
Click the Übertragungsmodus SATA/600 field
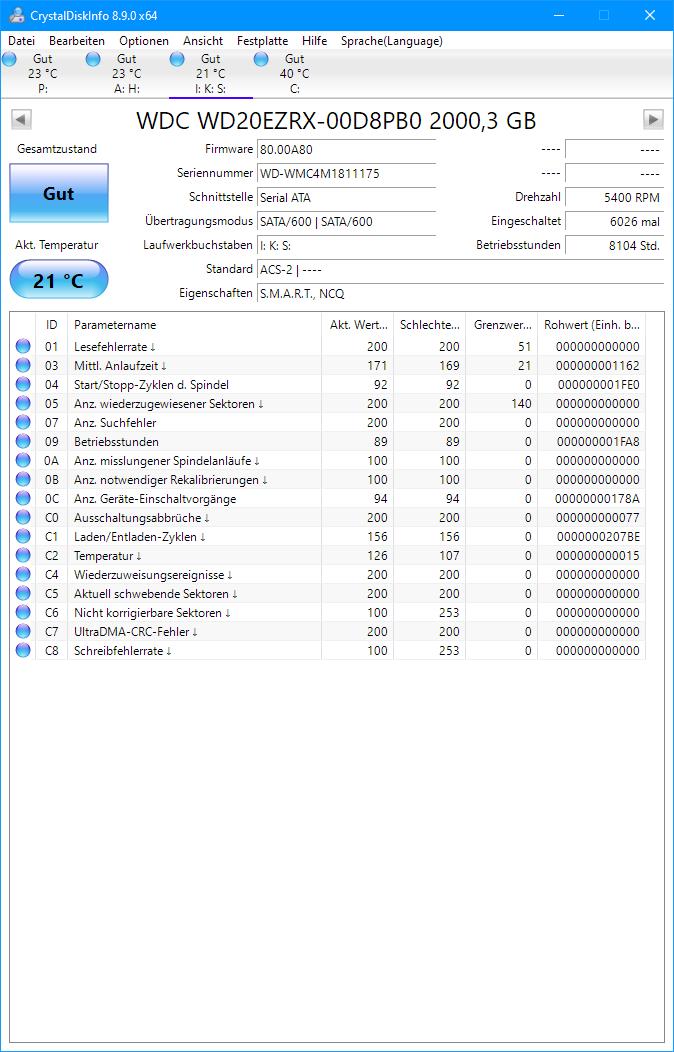[347, 221]
